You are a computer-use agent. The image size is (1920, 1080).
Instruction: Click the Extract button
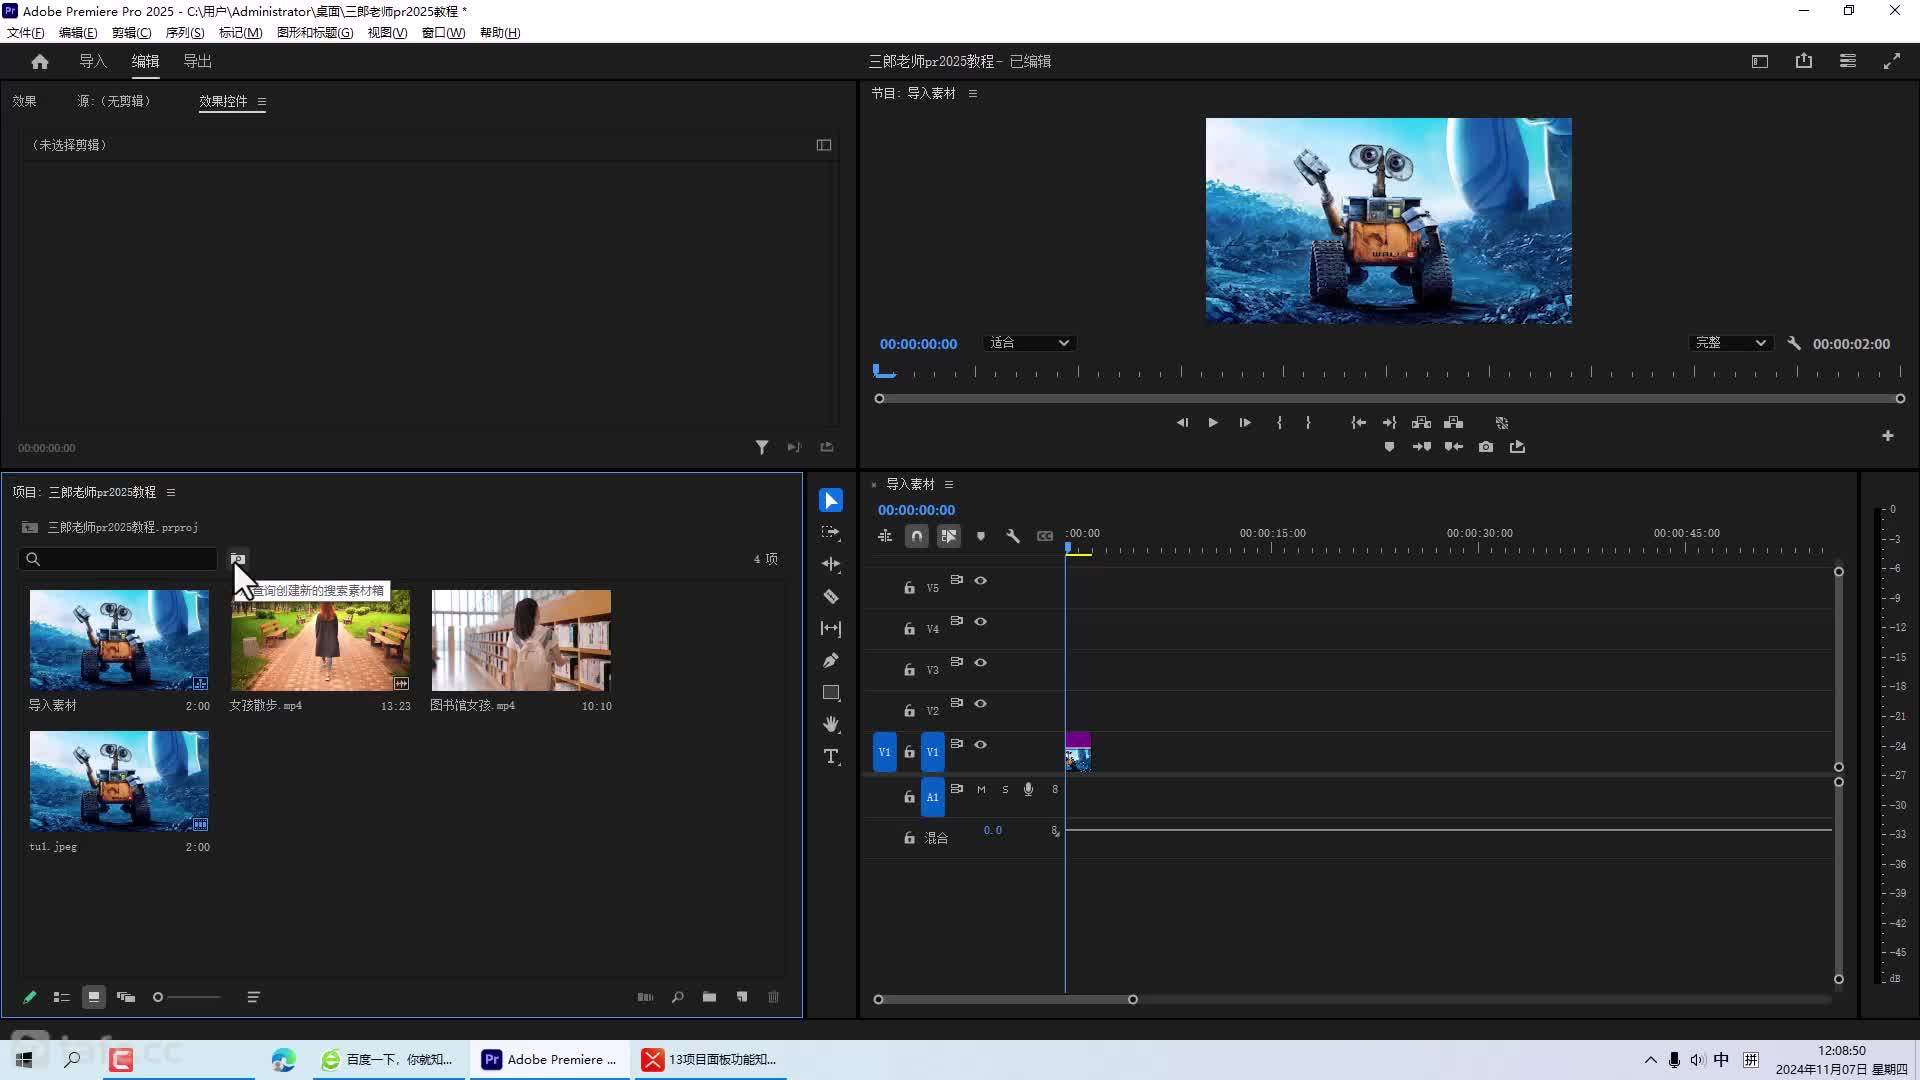(x=1454, y=422)
